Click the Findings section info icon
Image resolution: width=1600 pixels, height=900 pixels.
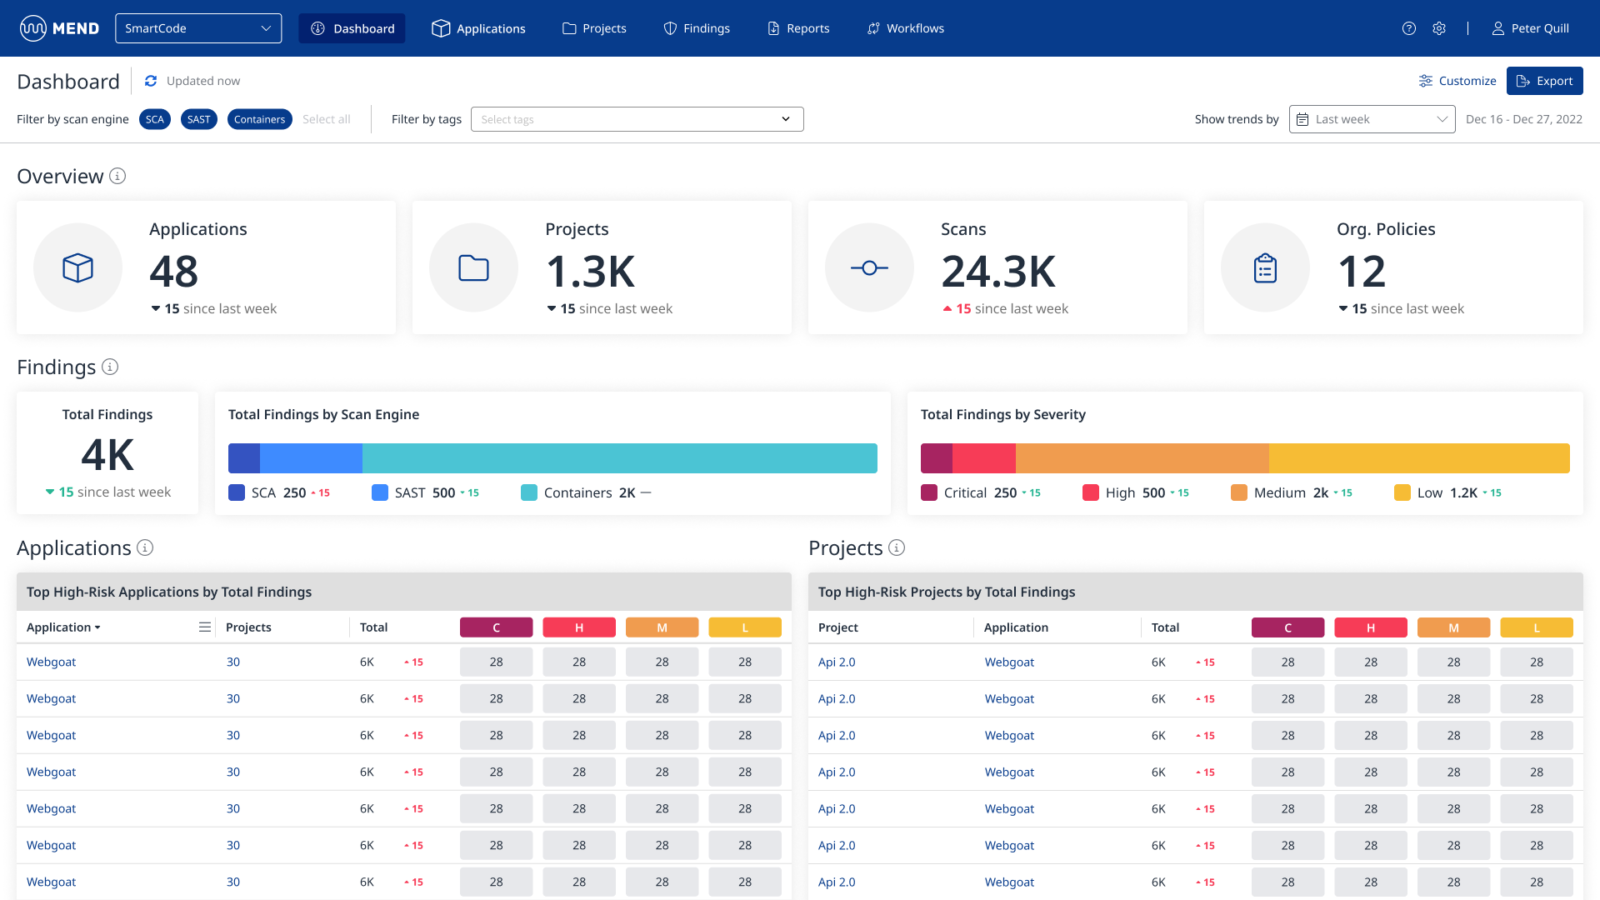[x=110, y=367]
